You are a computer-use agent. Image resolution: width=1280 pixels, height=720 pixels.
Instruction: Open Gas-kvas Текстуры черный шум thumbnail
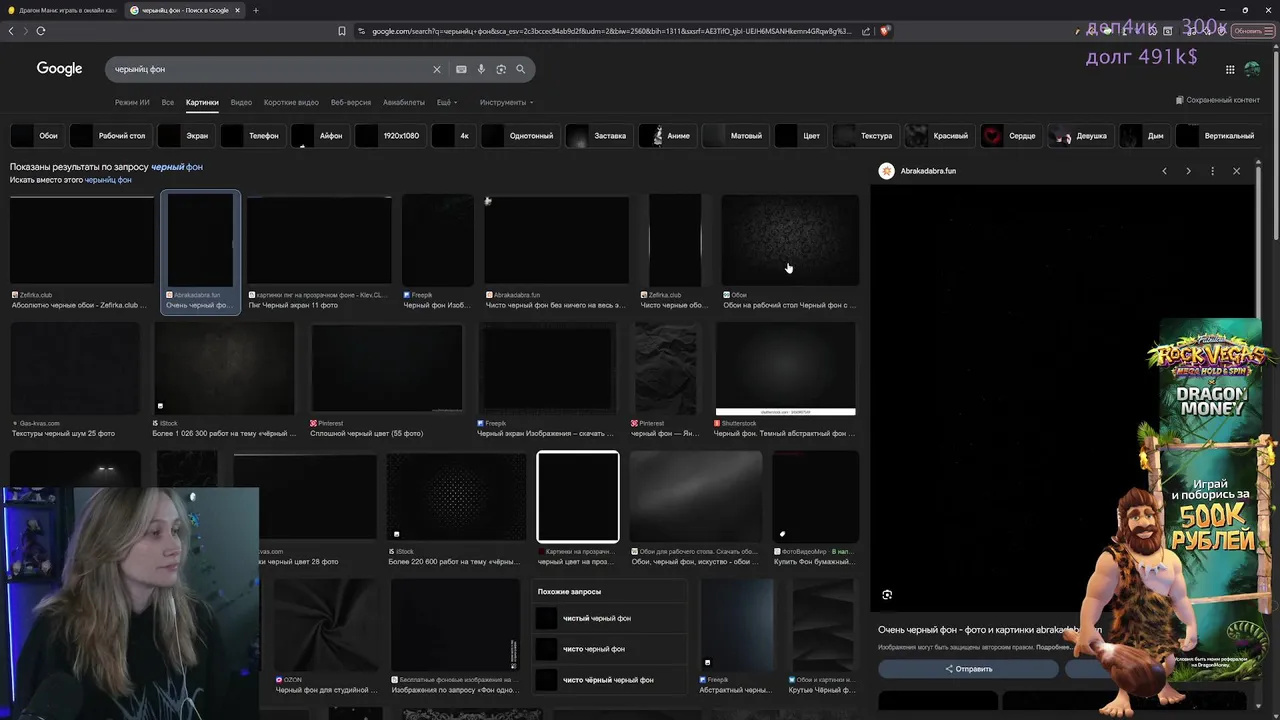(x=75, y=369)
